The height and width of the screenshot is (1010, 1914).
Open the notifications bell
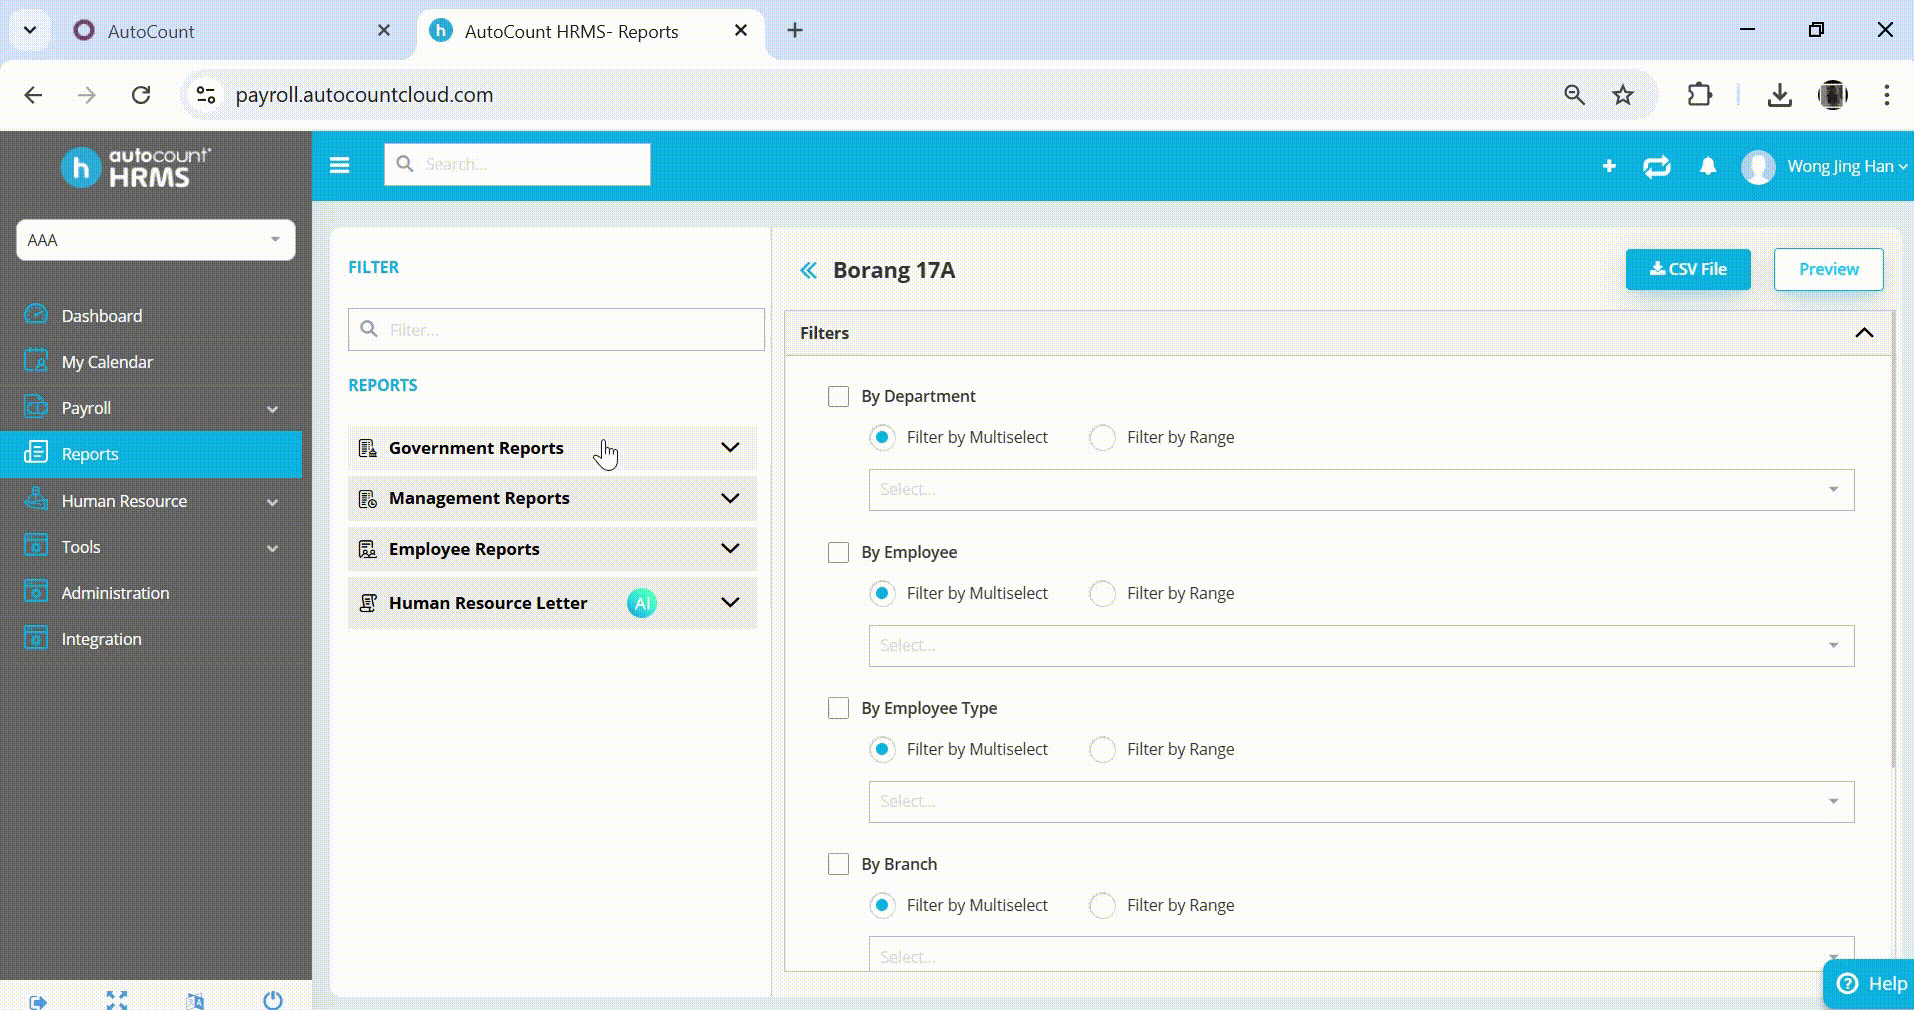(x=1708, y=166)
